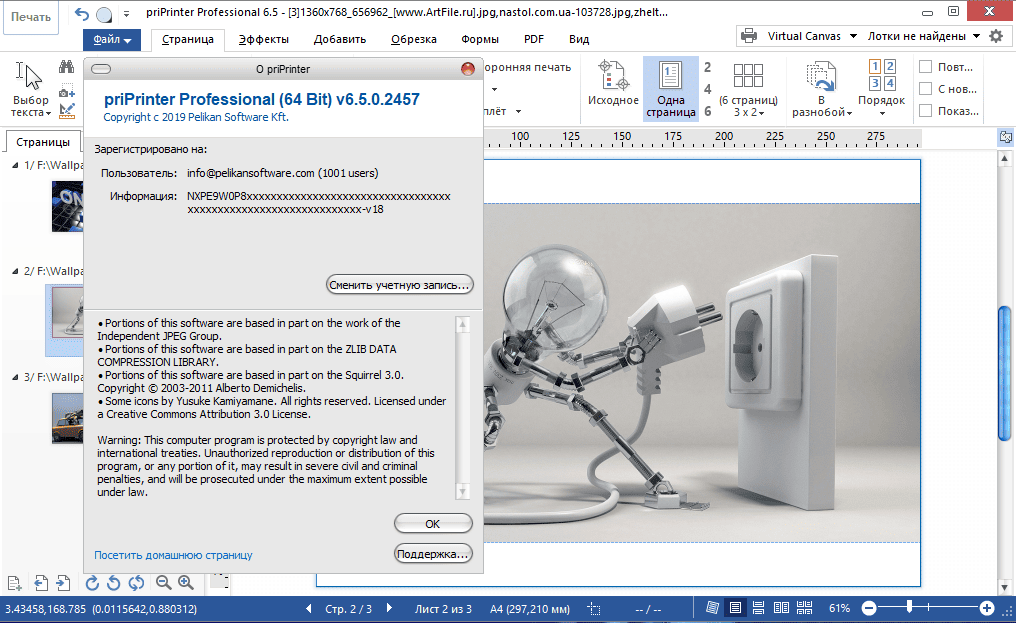The height and width of the screenshot is (623, 1016).
Task: Click the crop marks icon in status bar
Action: pyautogui.click(x=594, y=609)
